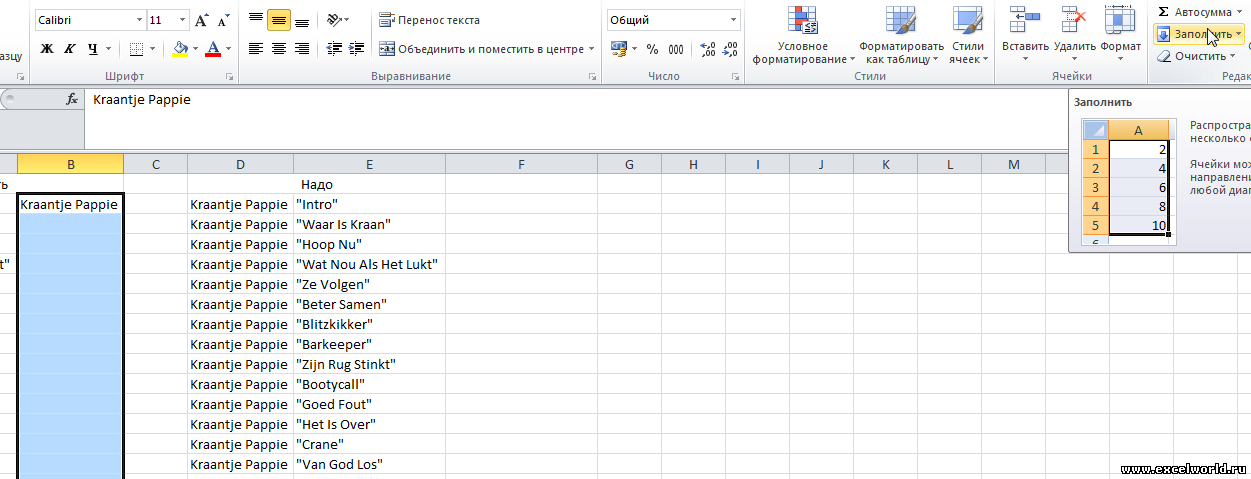Increase decimal places
This screenshot has height=479, width=1251.
[x=708, y=48]
